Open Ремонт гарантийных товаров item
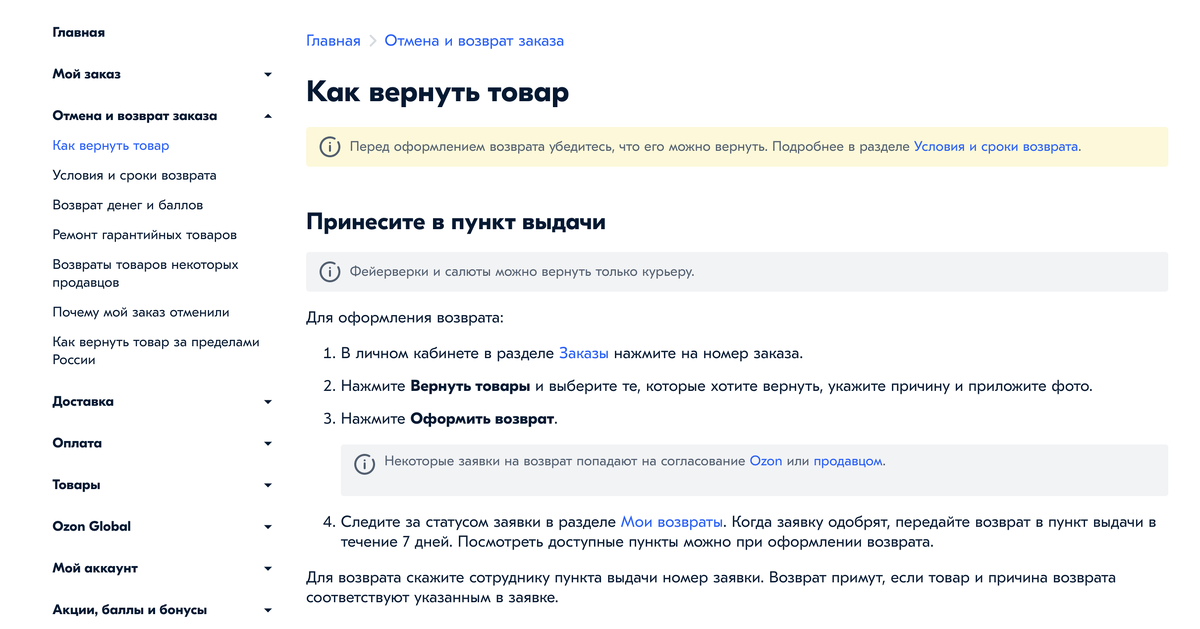1200x629 pixels. 145,235
